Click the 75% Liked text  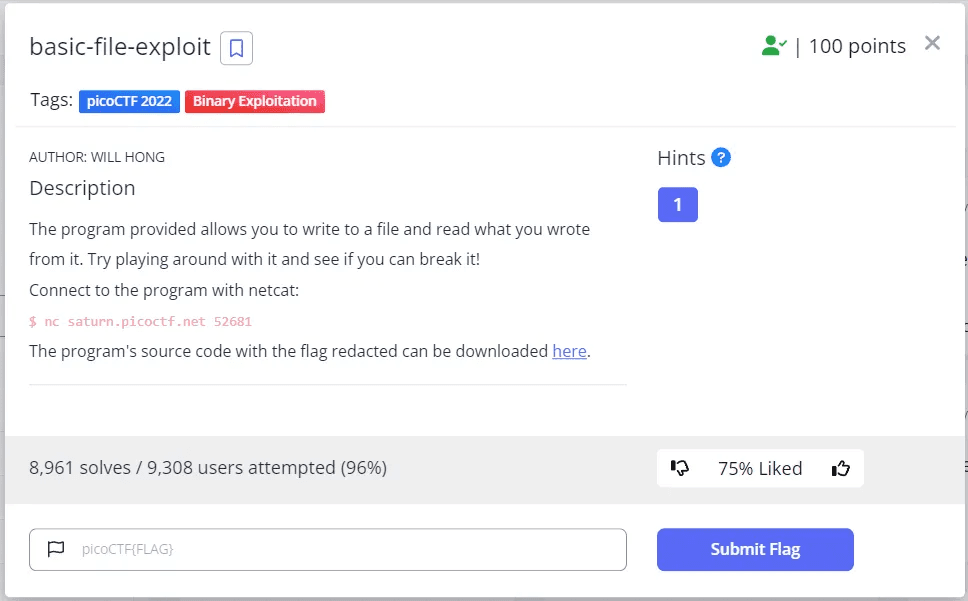[760, 468]
